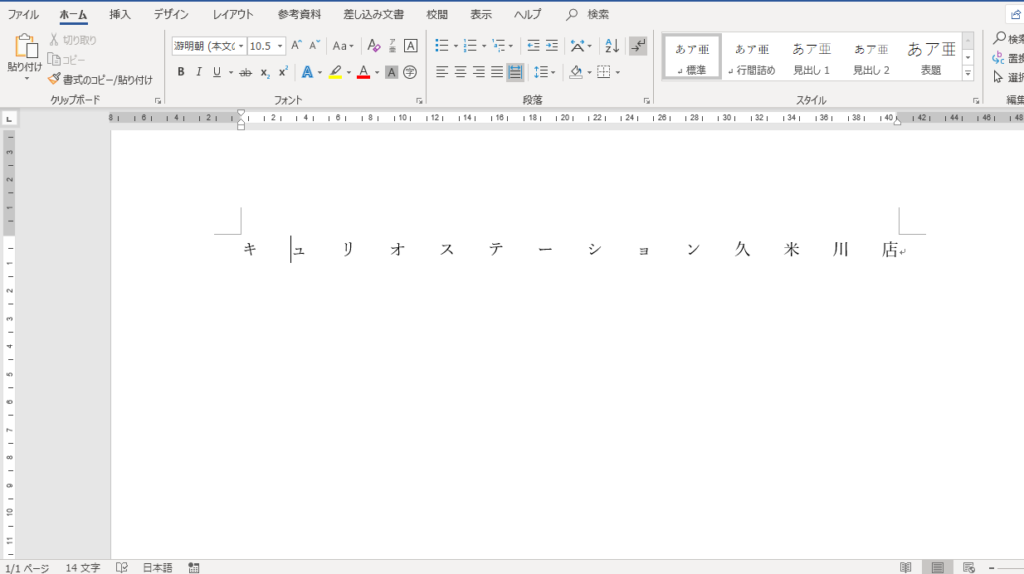Switch to the レイアウト (Layout) tab
1024x574 pixels.
click(x=232, y=14)
